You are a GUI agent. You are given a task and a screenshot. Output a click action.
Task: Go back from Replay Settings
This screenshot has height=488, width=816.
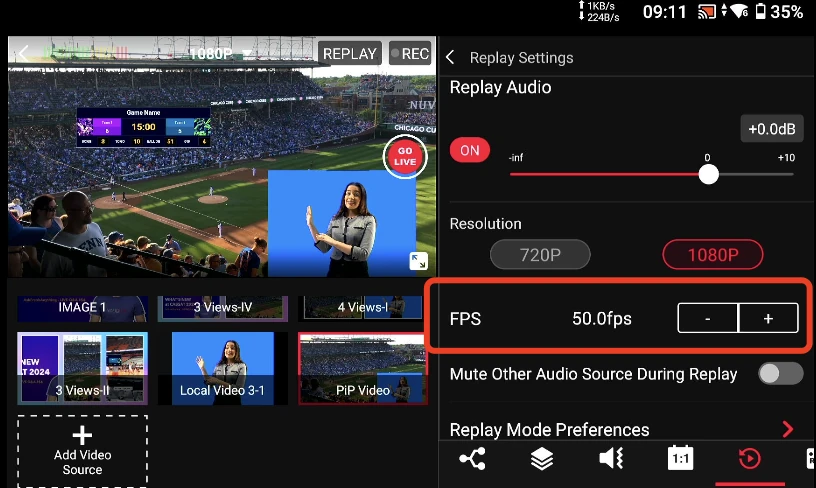tap(451, 58)
